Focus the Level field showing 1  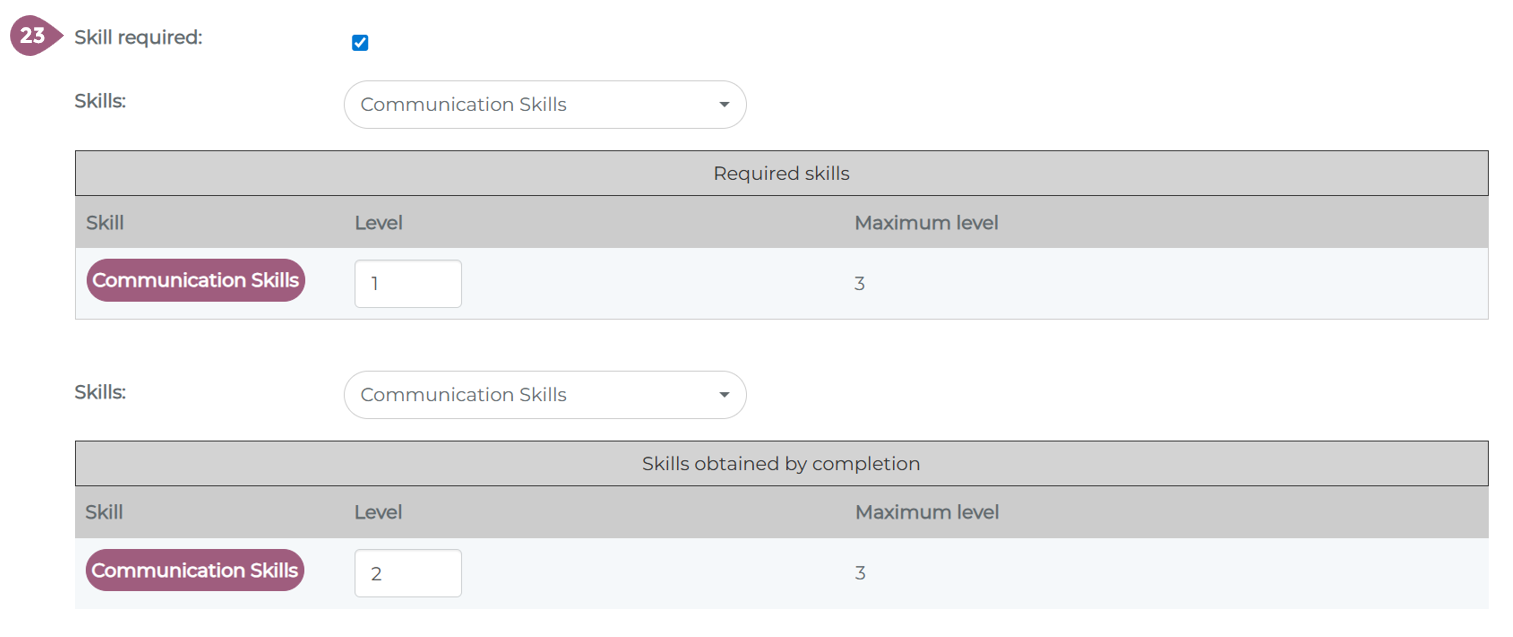pyautogui.click(x=408, y=284)
